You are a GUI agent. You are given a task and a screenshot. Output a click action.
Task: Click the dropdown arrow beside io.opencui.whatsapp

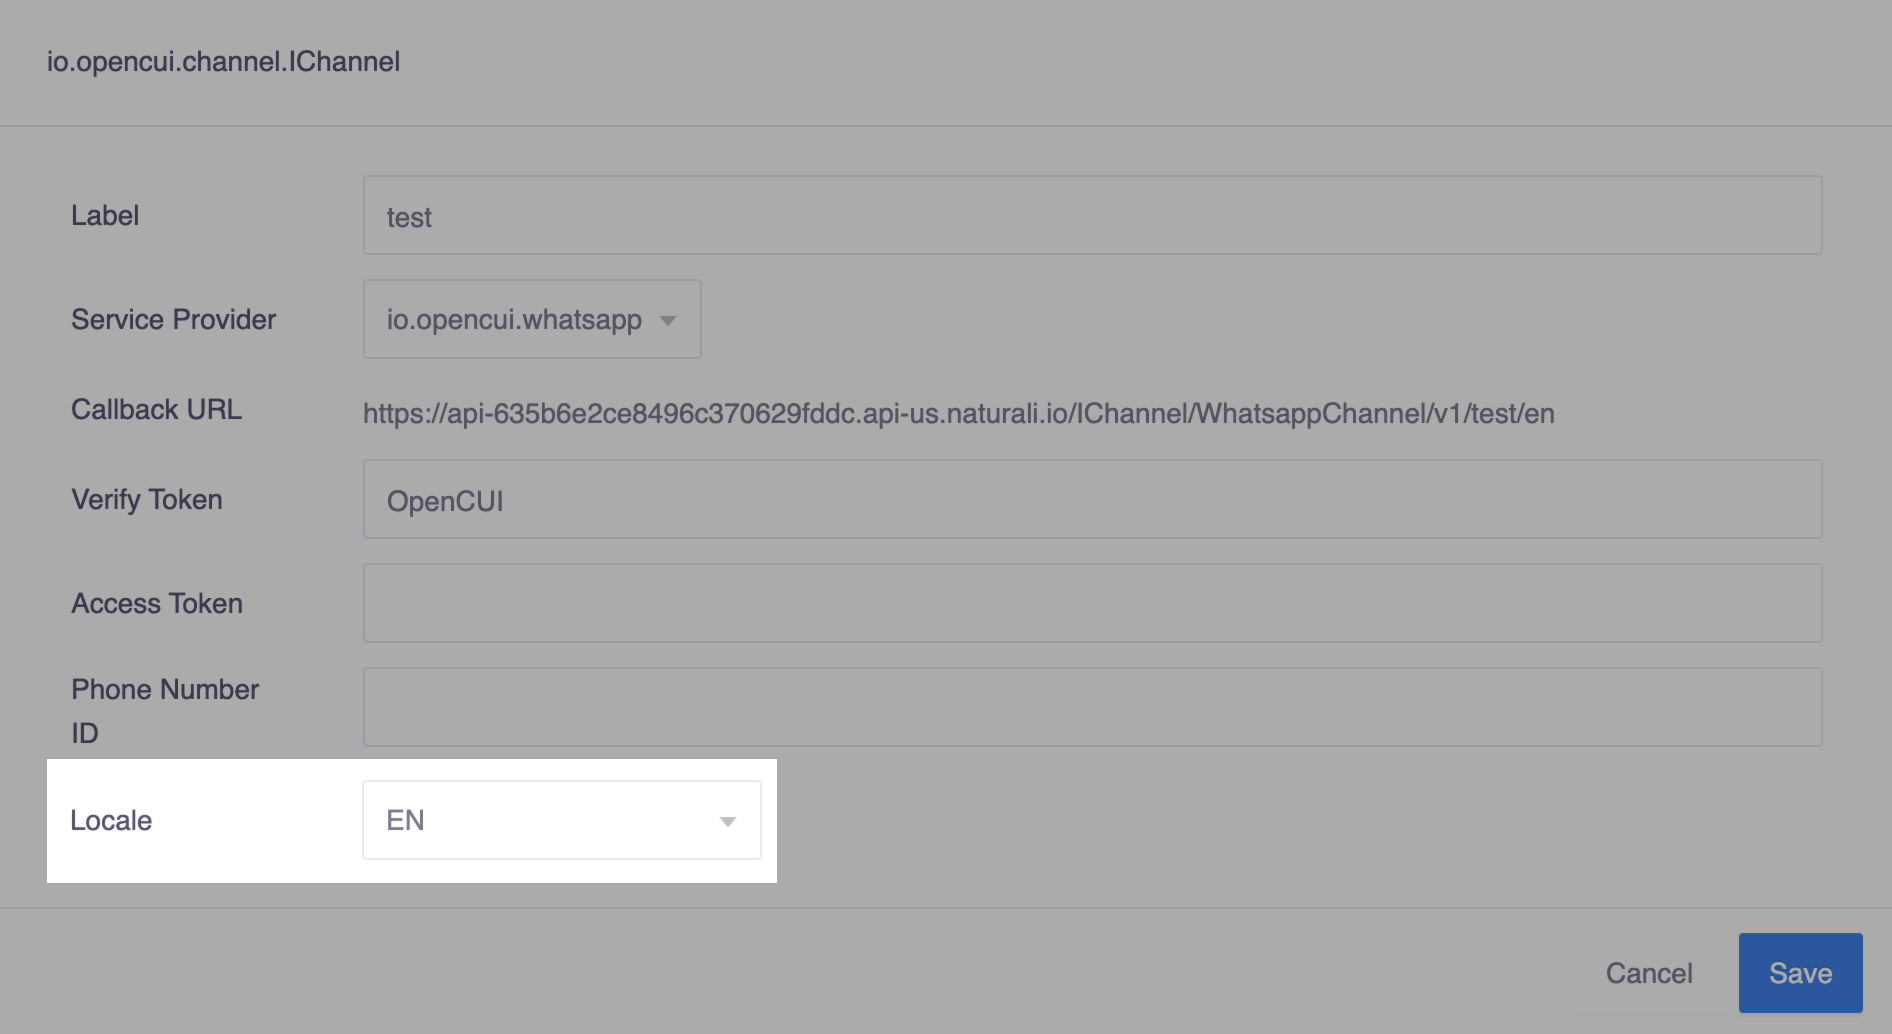coord(668,321)
